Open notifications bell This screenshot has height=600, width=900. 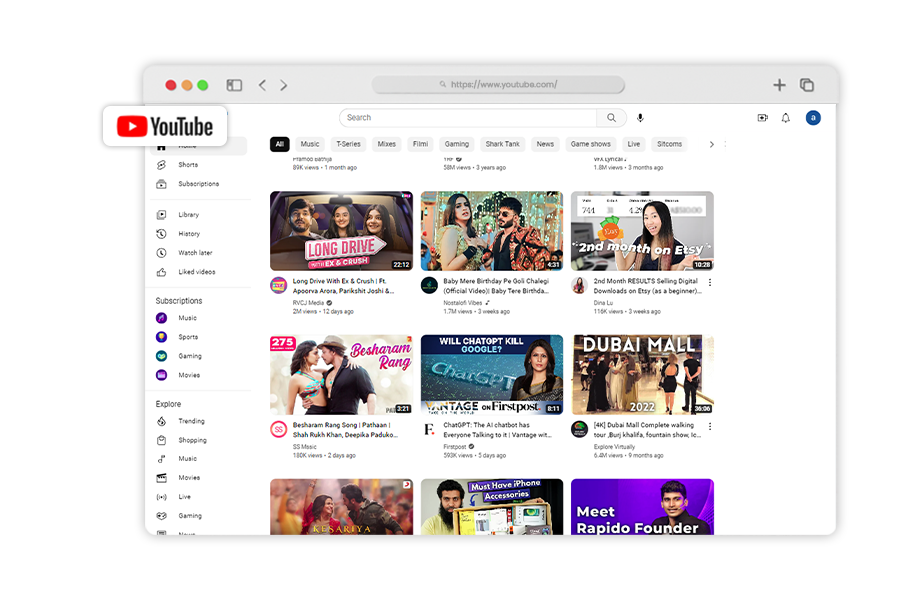pos(786,117)
